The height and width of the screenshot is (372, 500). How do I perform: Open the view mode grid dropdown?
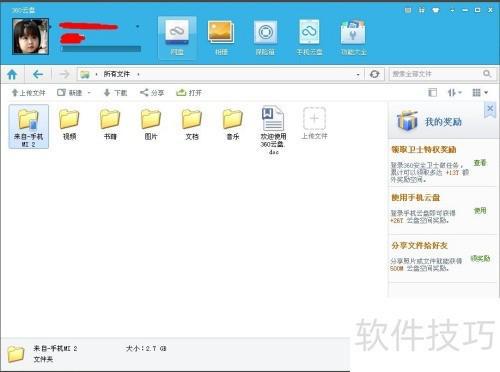[x=480, y=92]
